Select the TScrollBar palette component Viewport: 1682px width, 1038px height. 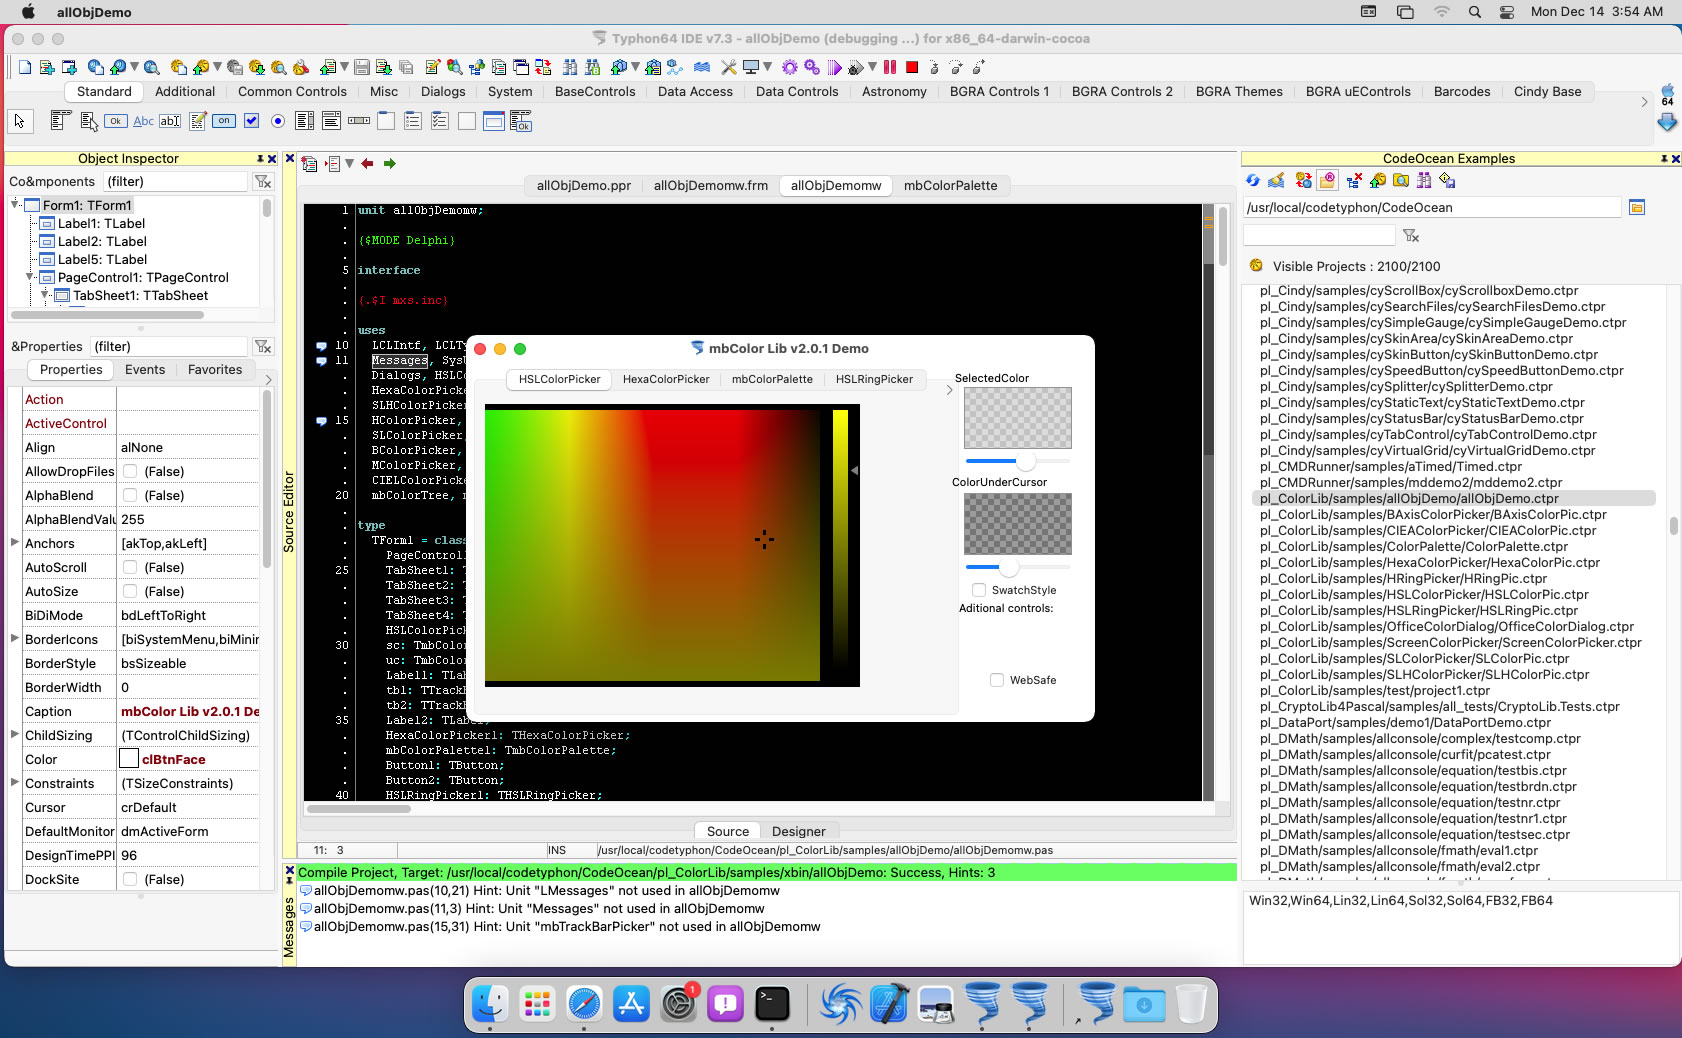[x=359, y=121]
